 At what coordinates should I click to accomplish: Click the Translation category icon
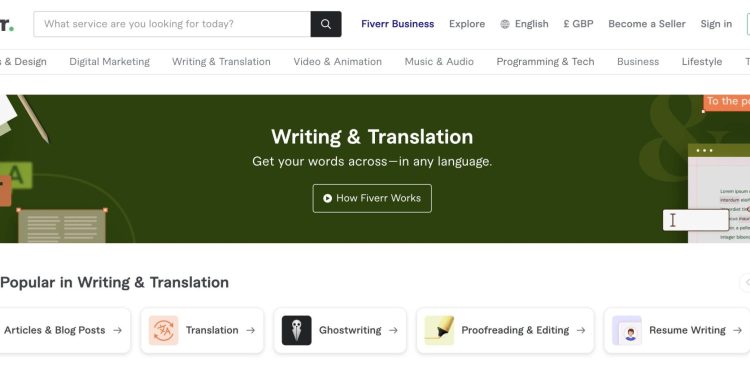164,330
